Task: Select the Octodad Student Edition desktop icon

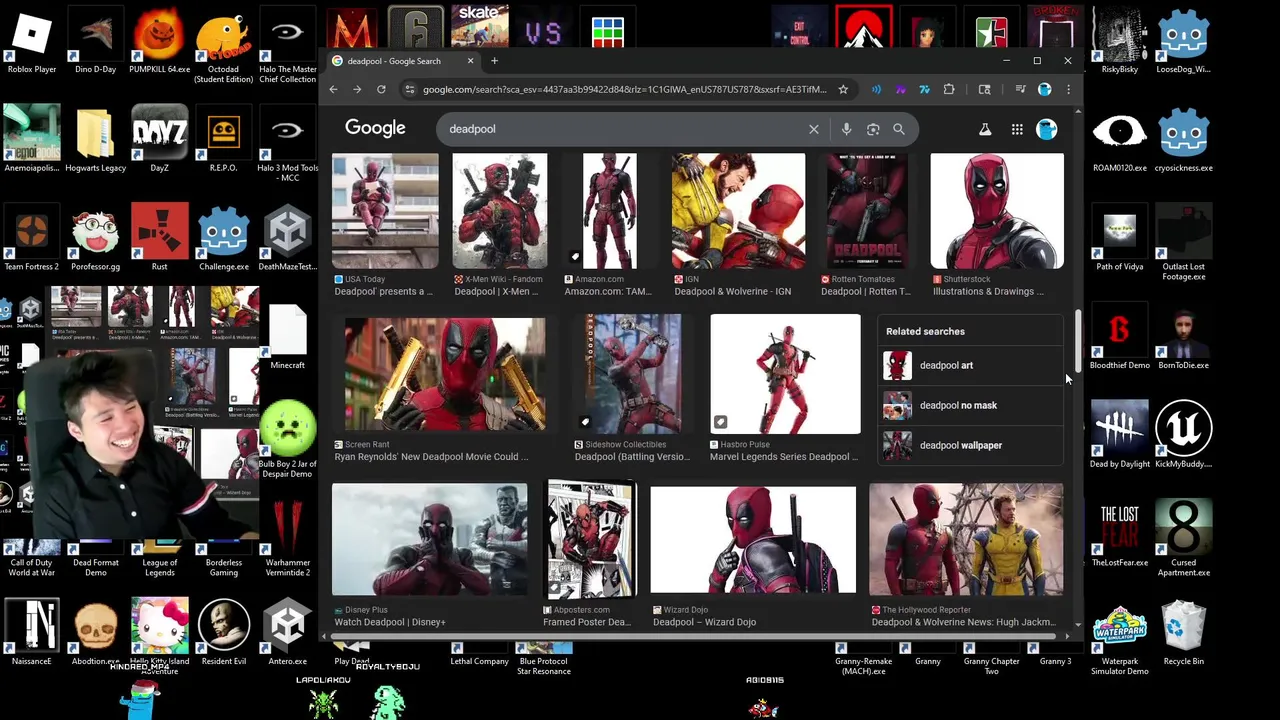Action: coord(224,46)
